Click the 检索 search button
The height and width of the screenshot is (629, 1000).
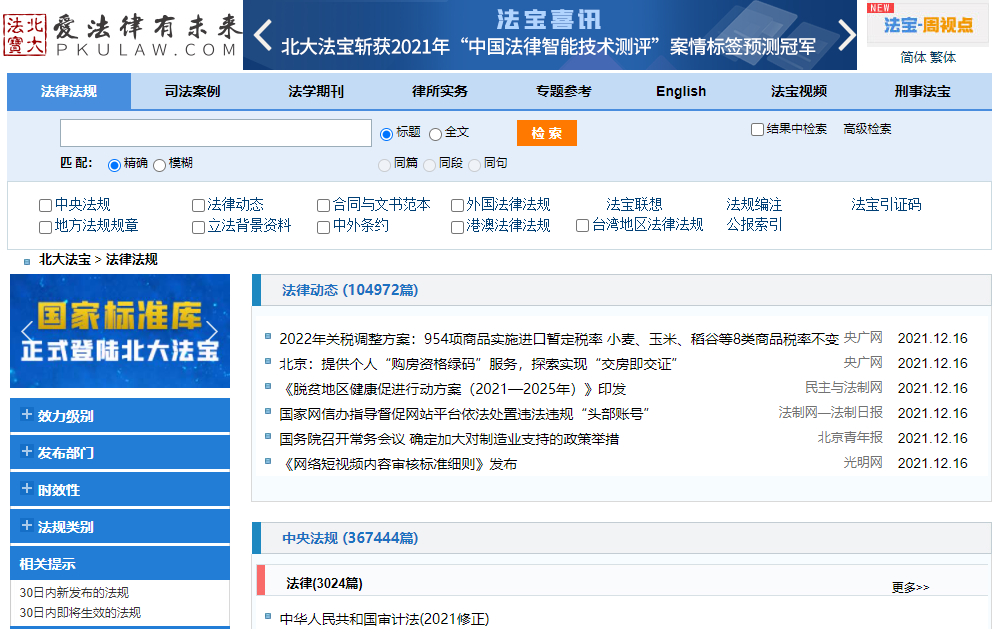pyautogui.click(x=547, y=132)
